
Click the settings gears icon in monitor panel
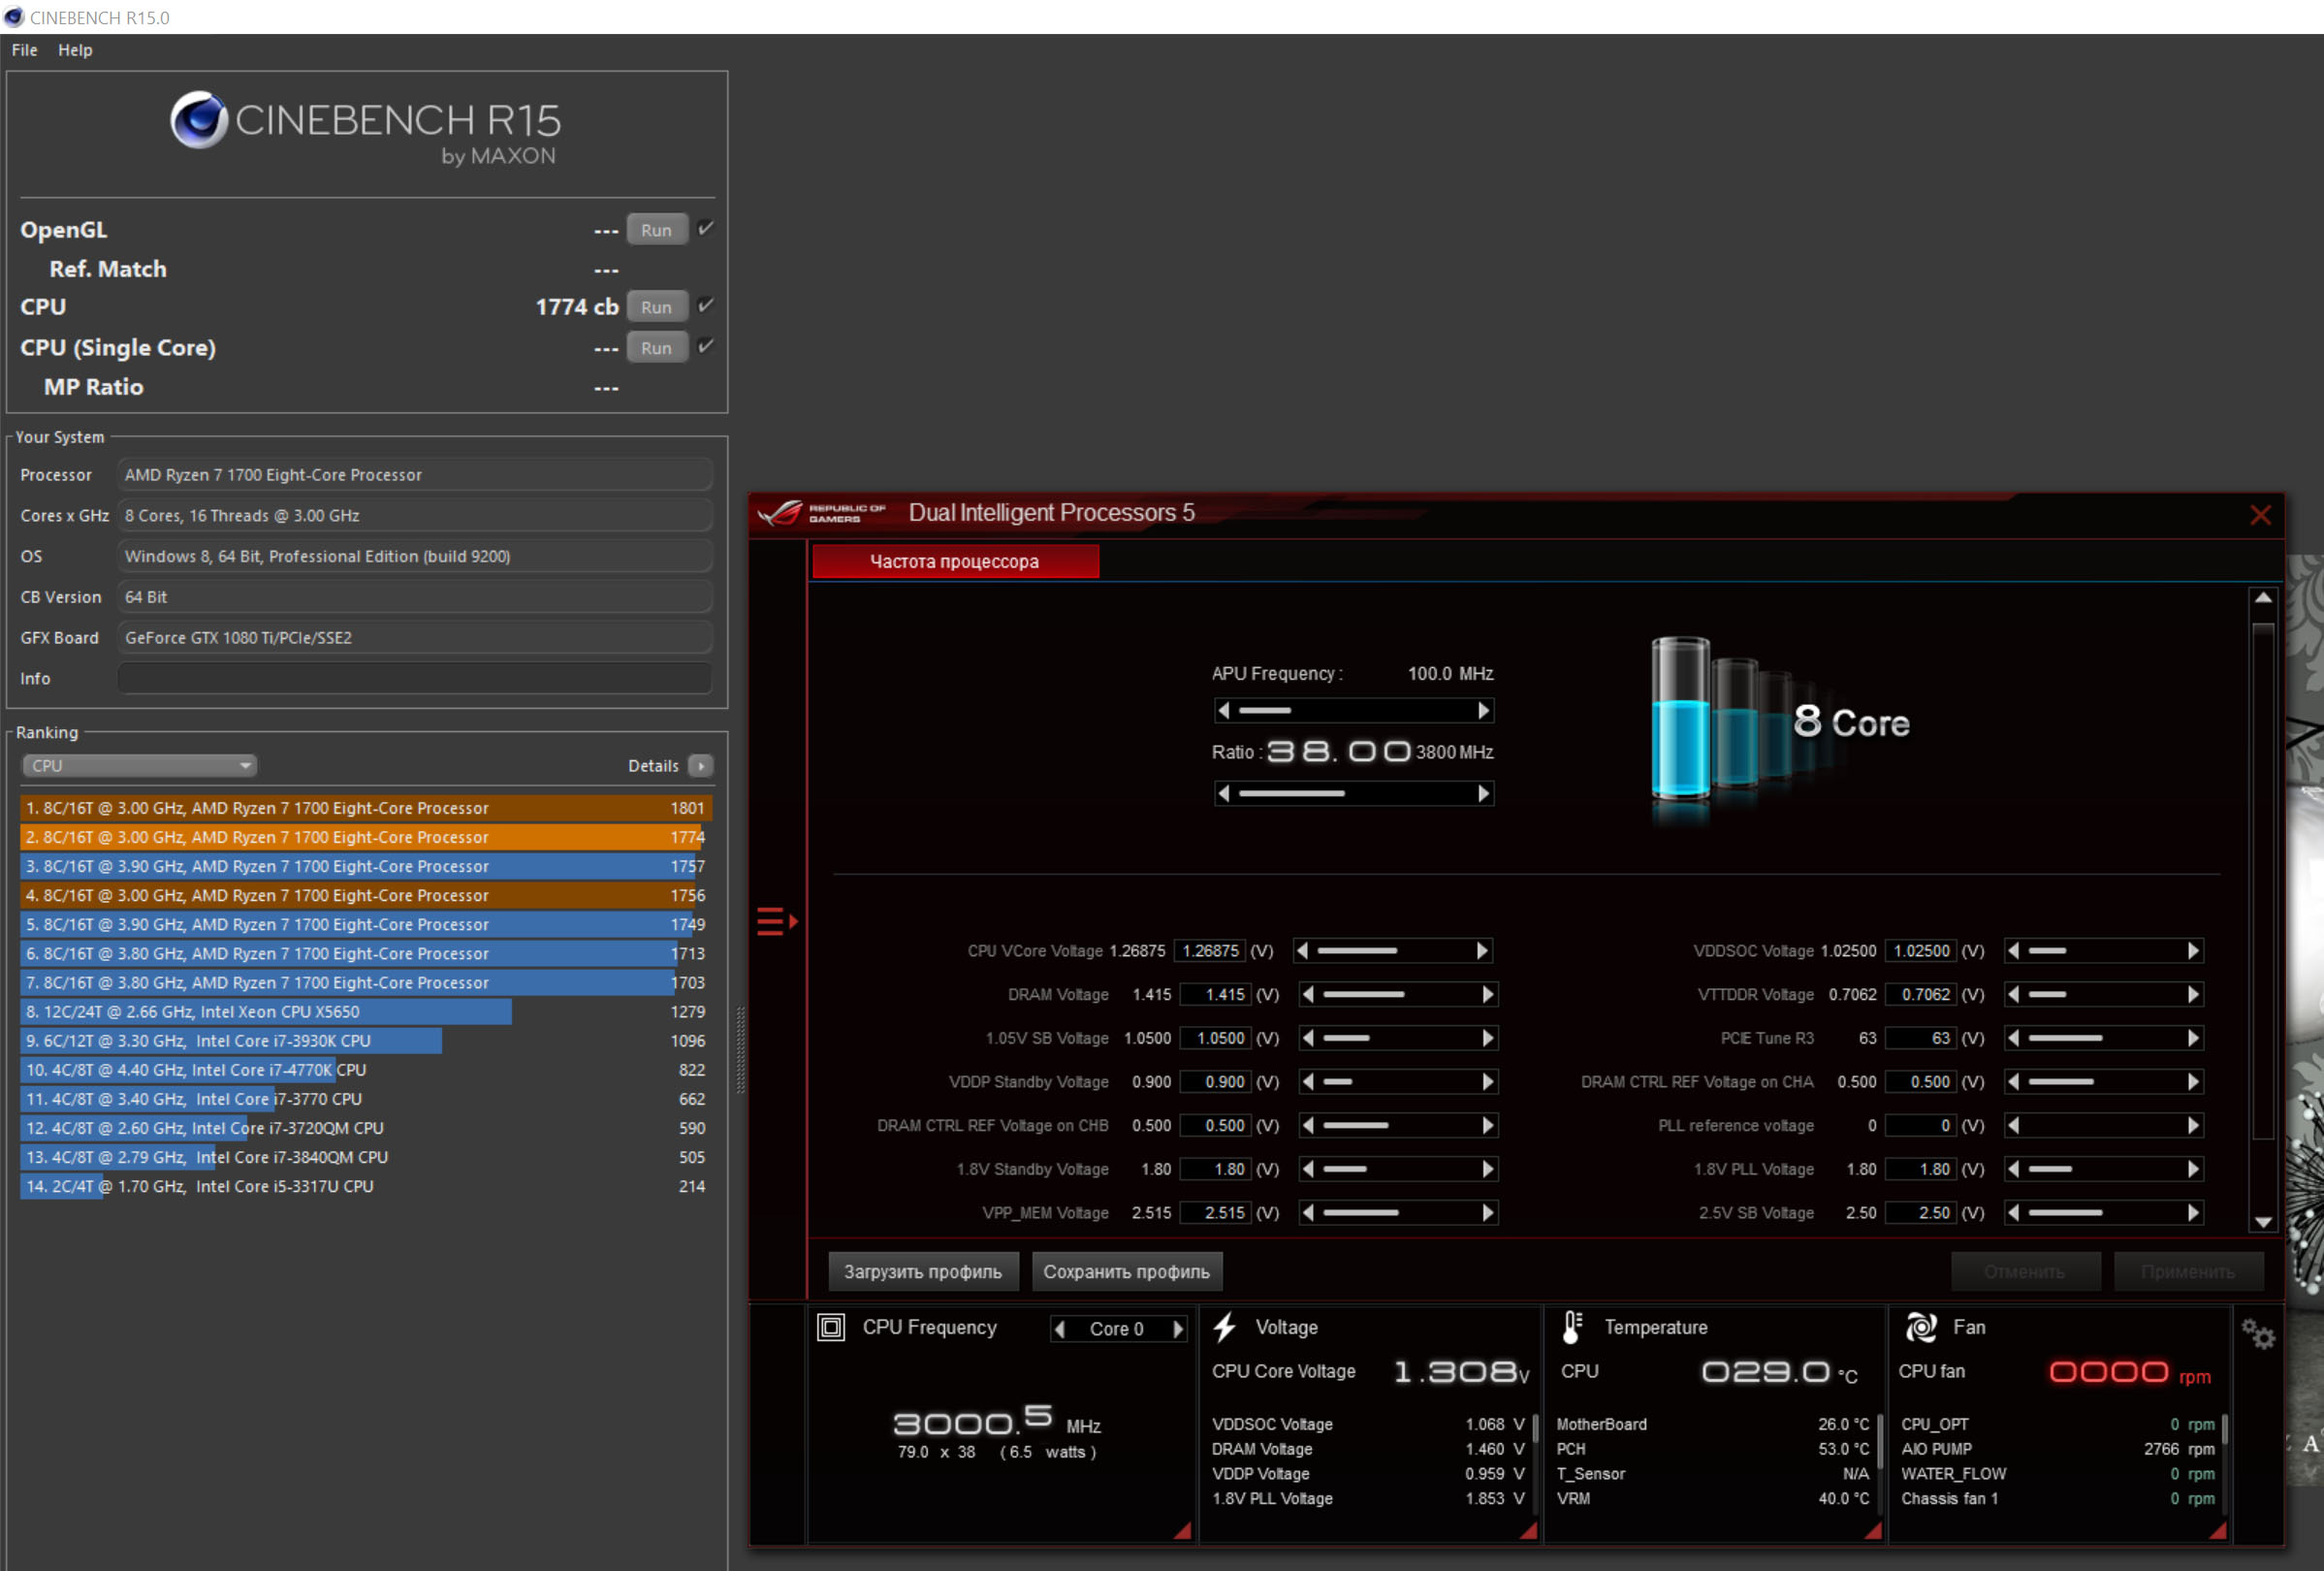2257,1334
